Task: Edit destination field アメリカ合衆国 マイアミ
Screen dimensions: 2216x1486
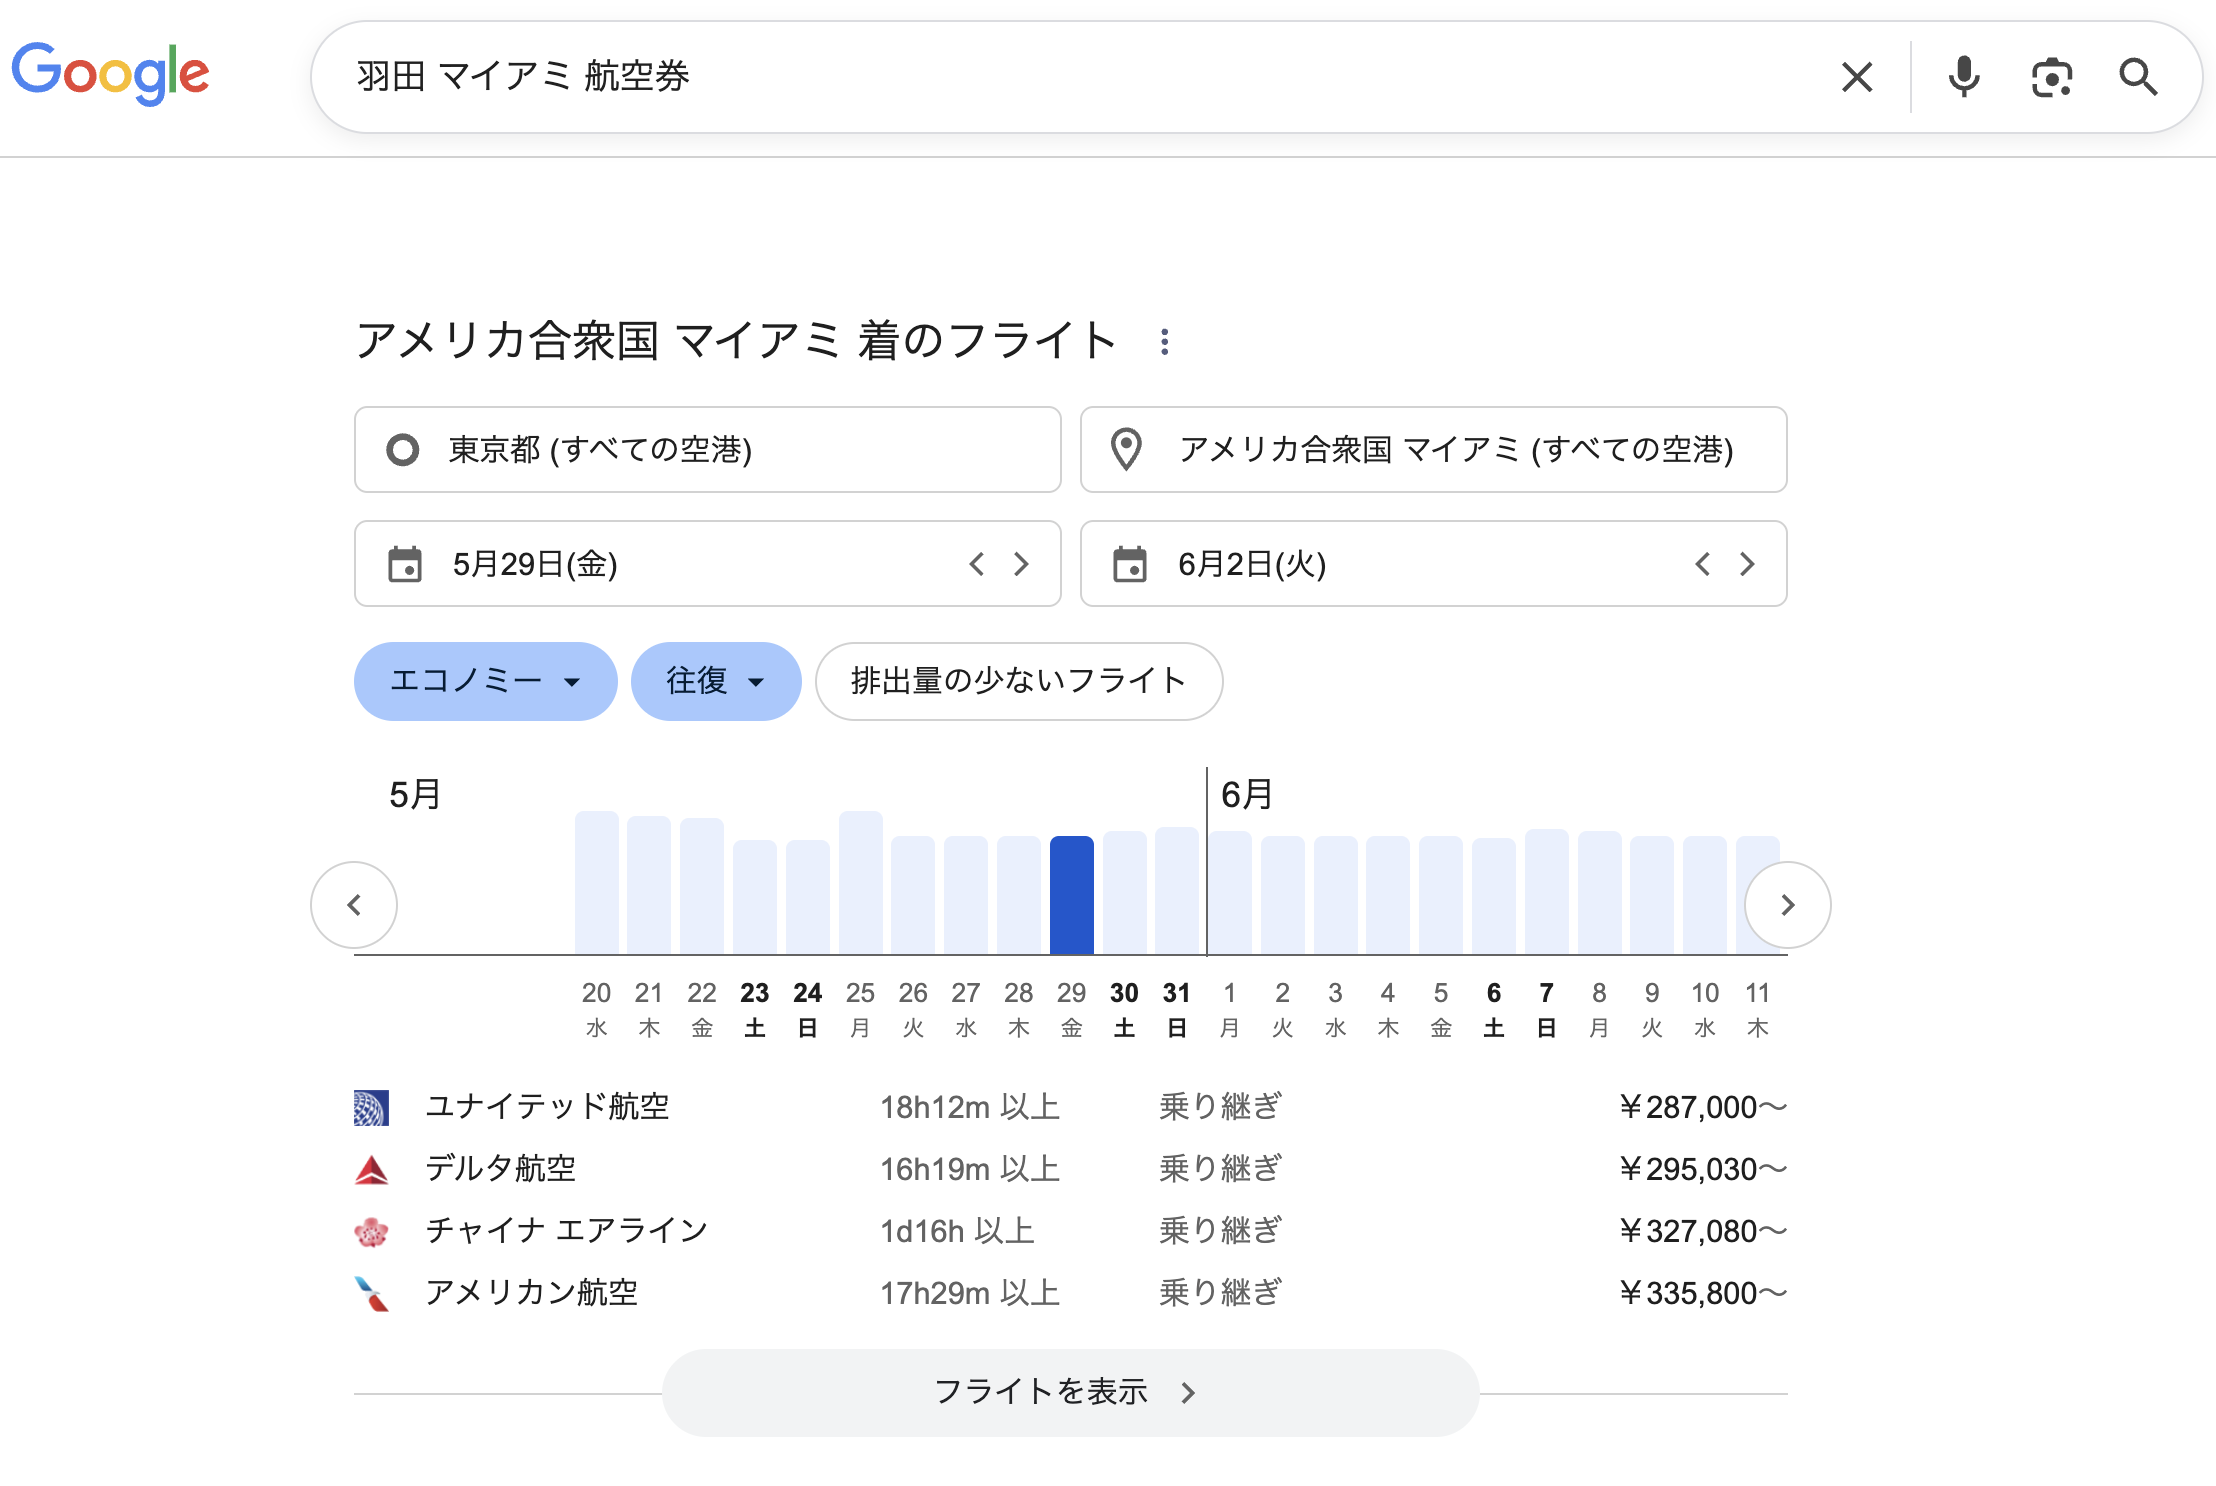Action: 1434,450
